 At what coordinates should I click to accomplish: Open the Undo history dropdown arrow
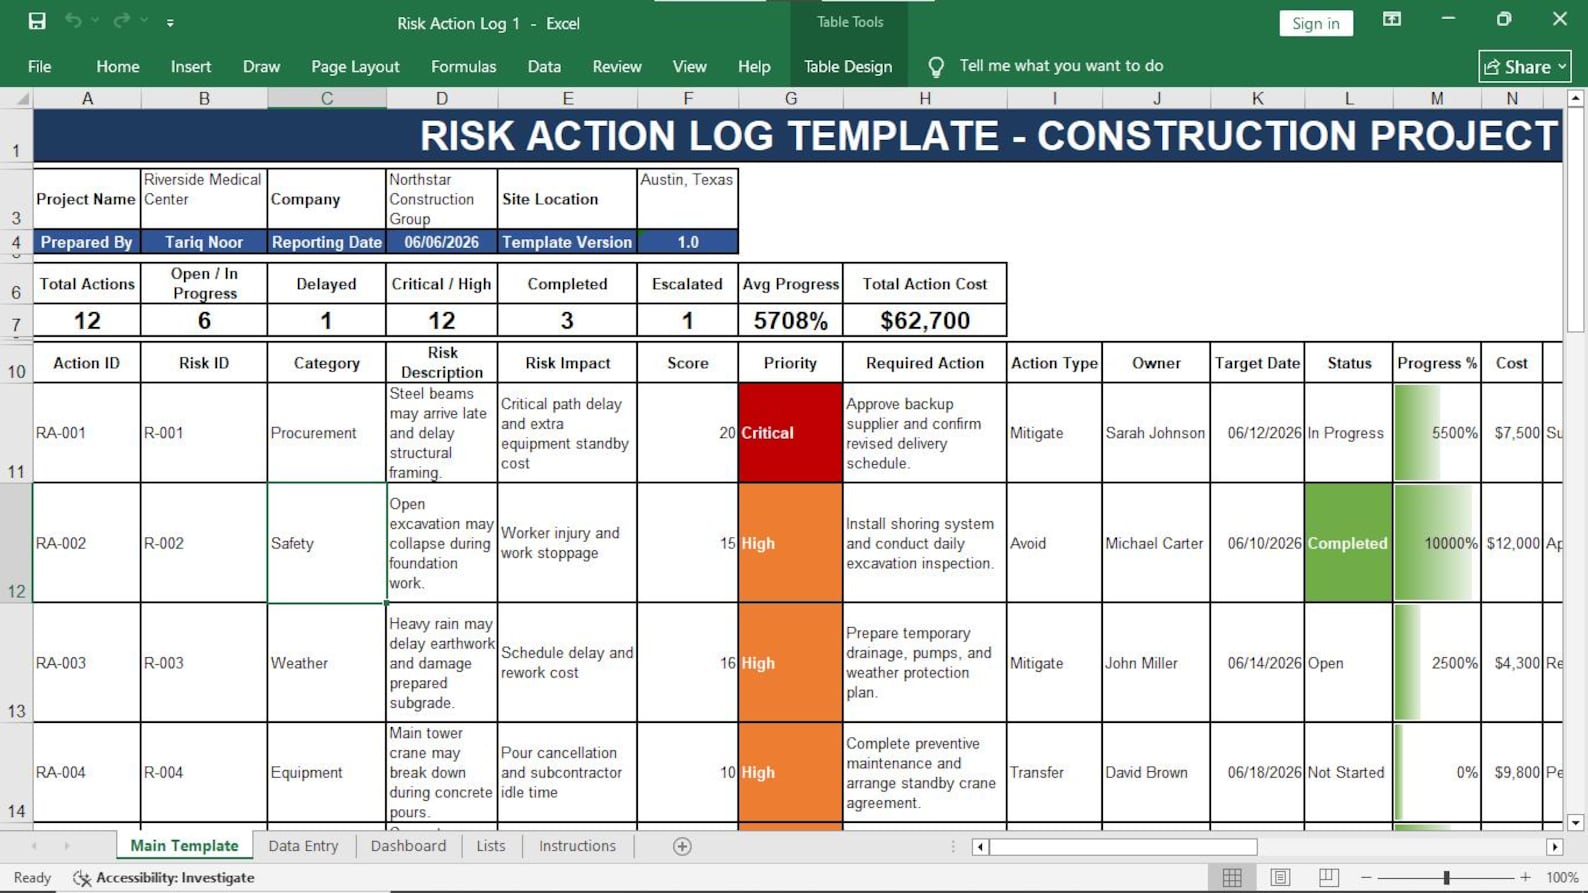(95, 21)
